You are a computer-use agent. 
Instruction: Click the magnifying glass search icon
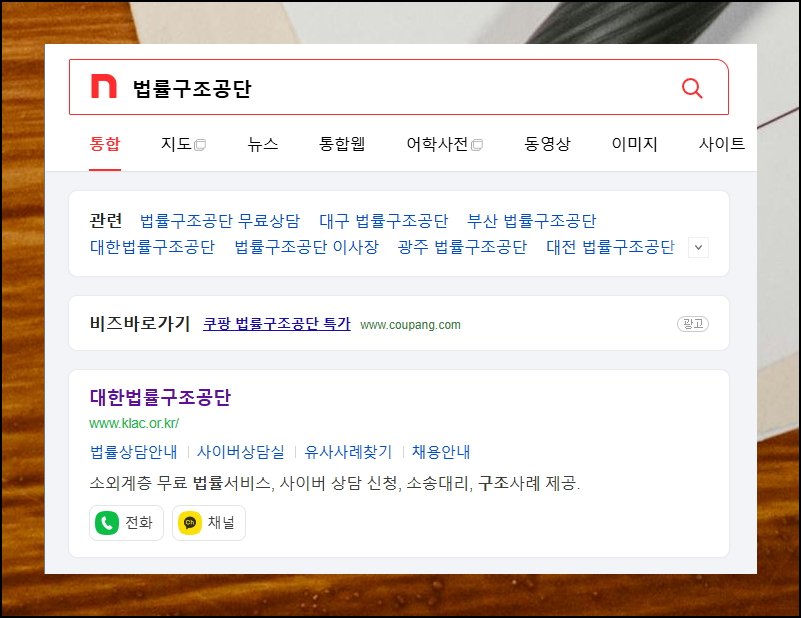pos(692,88)
